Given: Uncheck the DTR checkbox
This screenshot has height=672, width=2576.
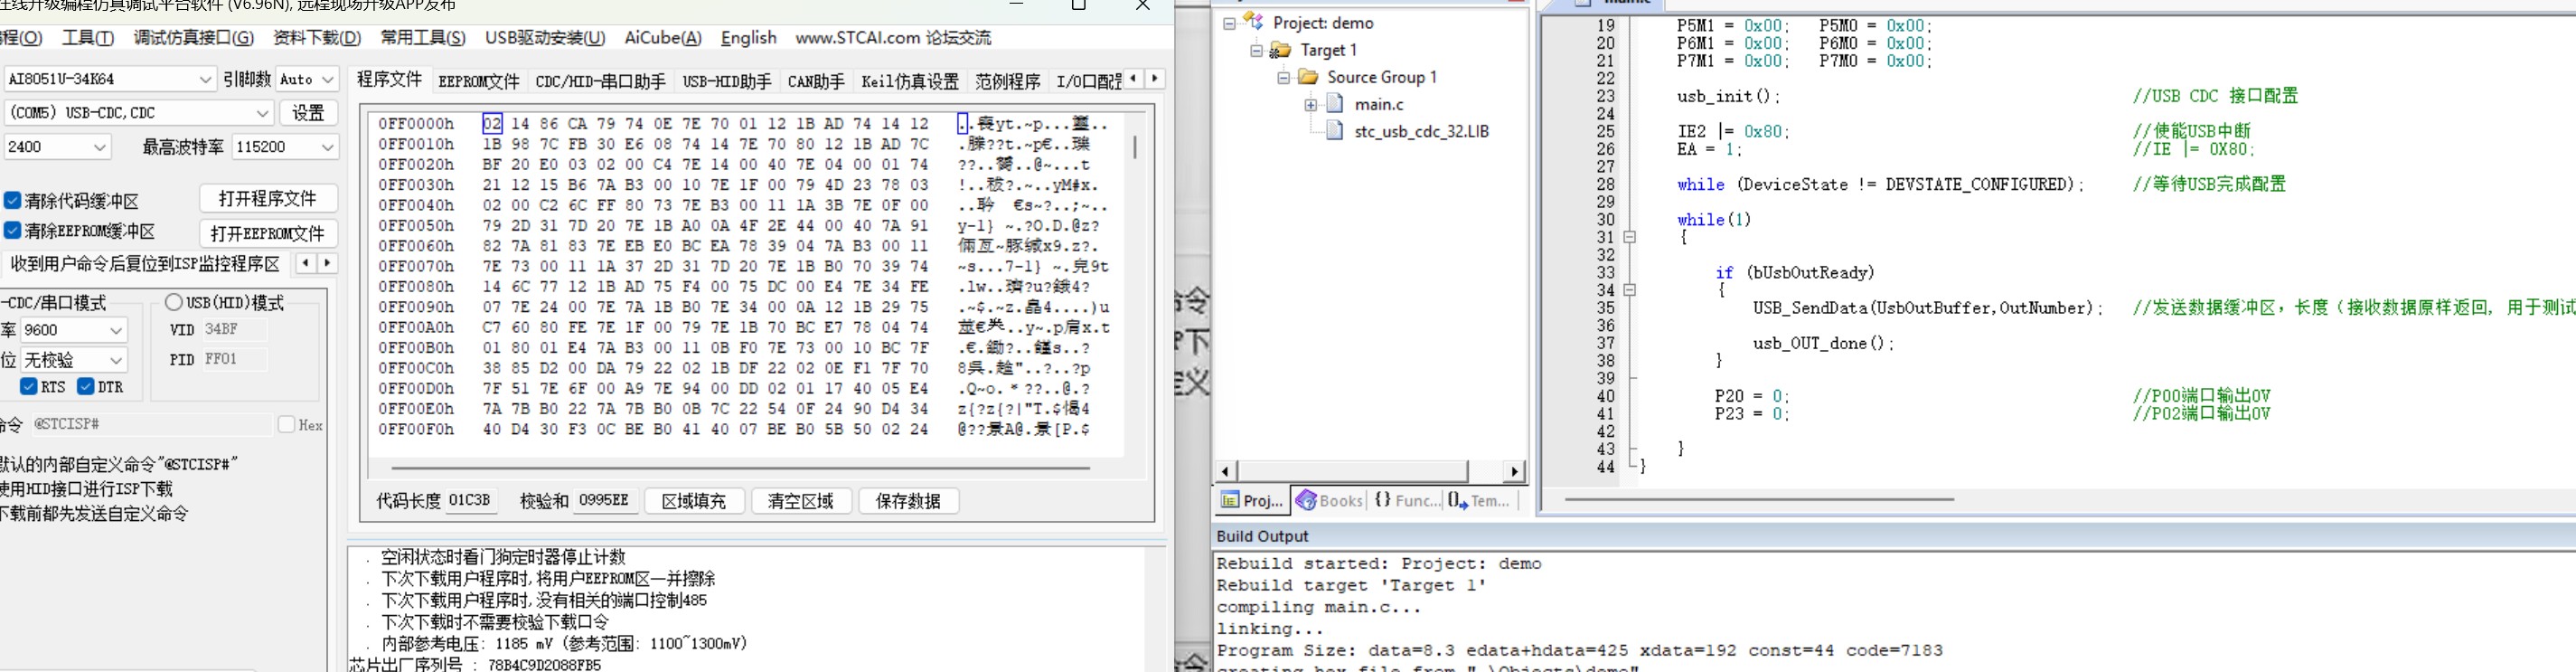Looking at the screenshot, I should point(86,386).
